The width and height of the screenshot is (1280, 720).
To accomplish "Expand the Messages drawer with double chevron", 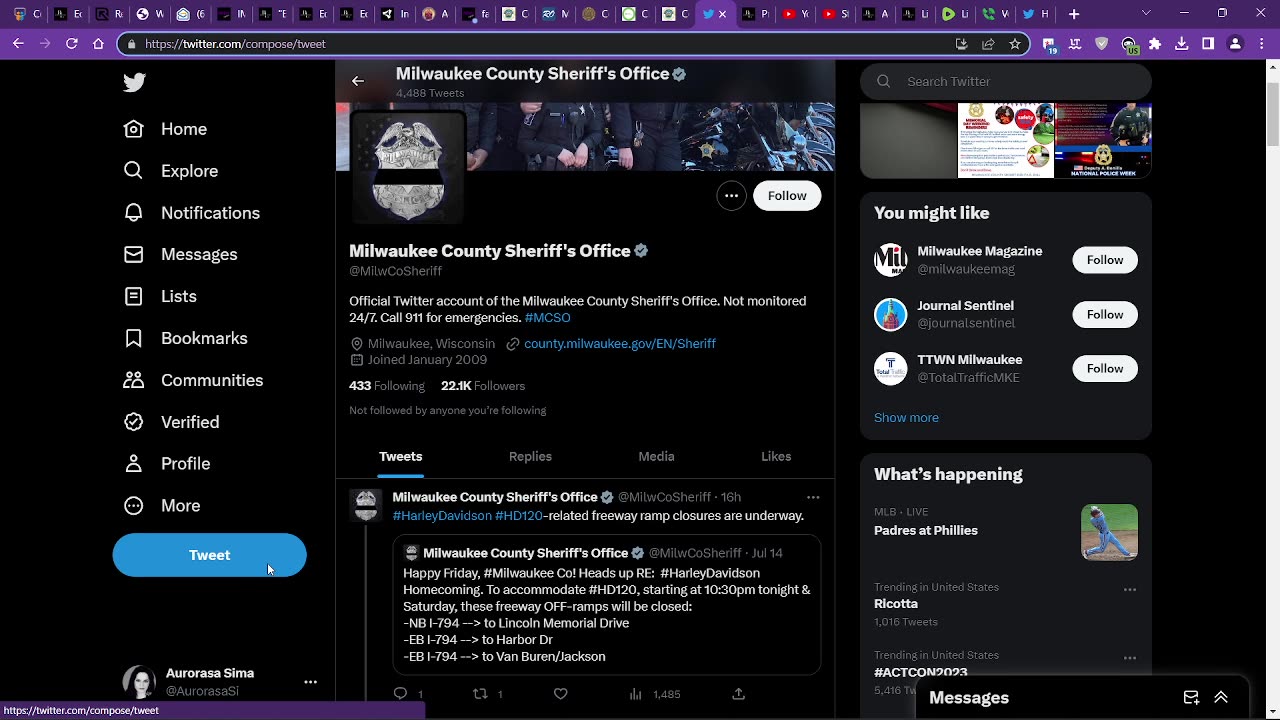I will tap(1221, 698).
